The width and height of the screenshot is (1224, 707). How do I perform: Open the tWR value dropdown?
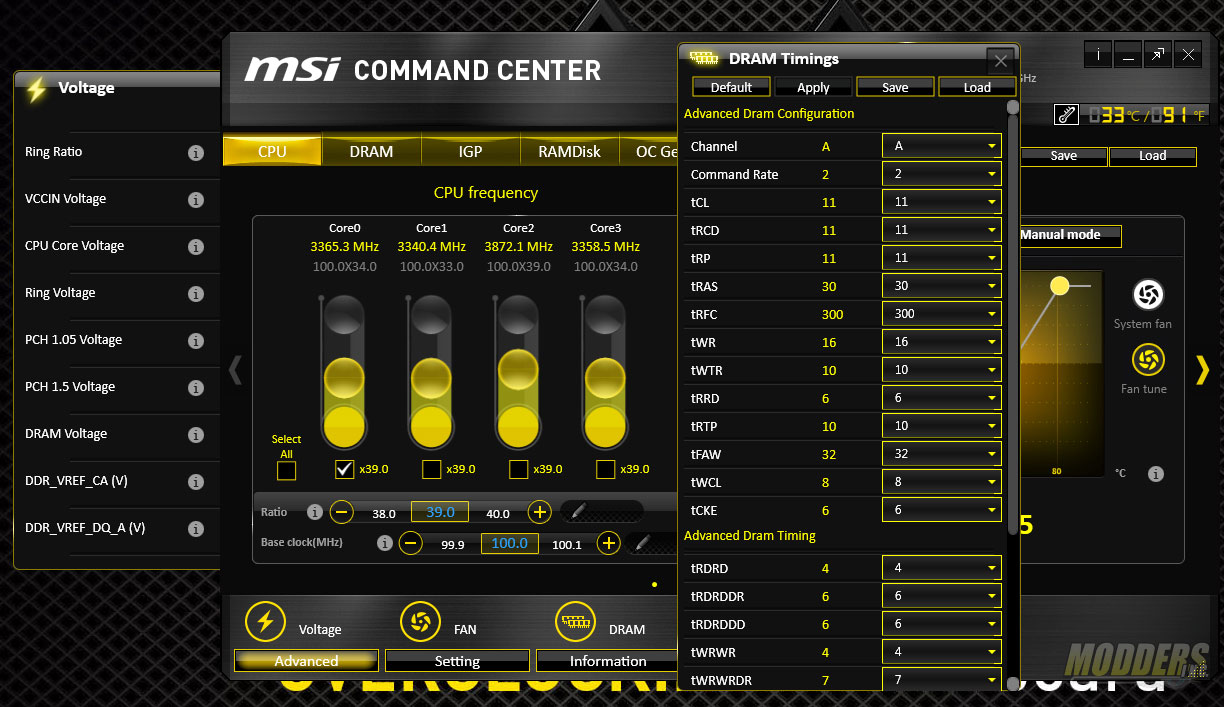[941, 342]
